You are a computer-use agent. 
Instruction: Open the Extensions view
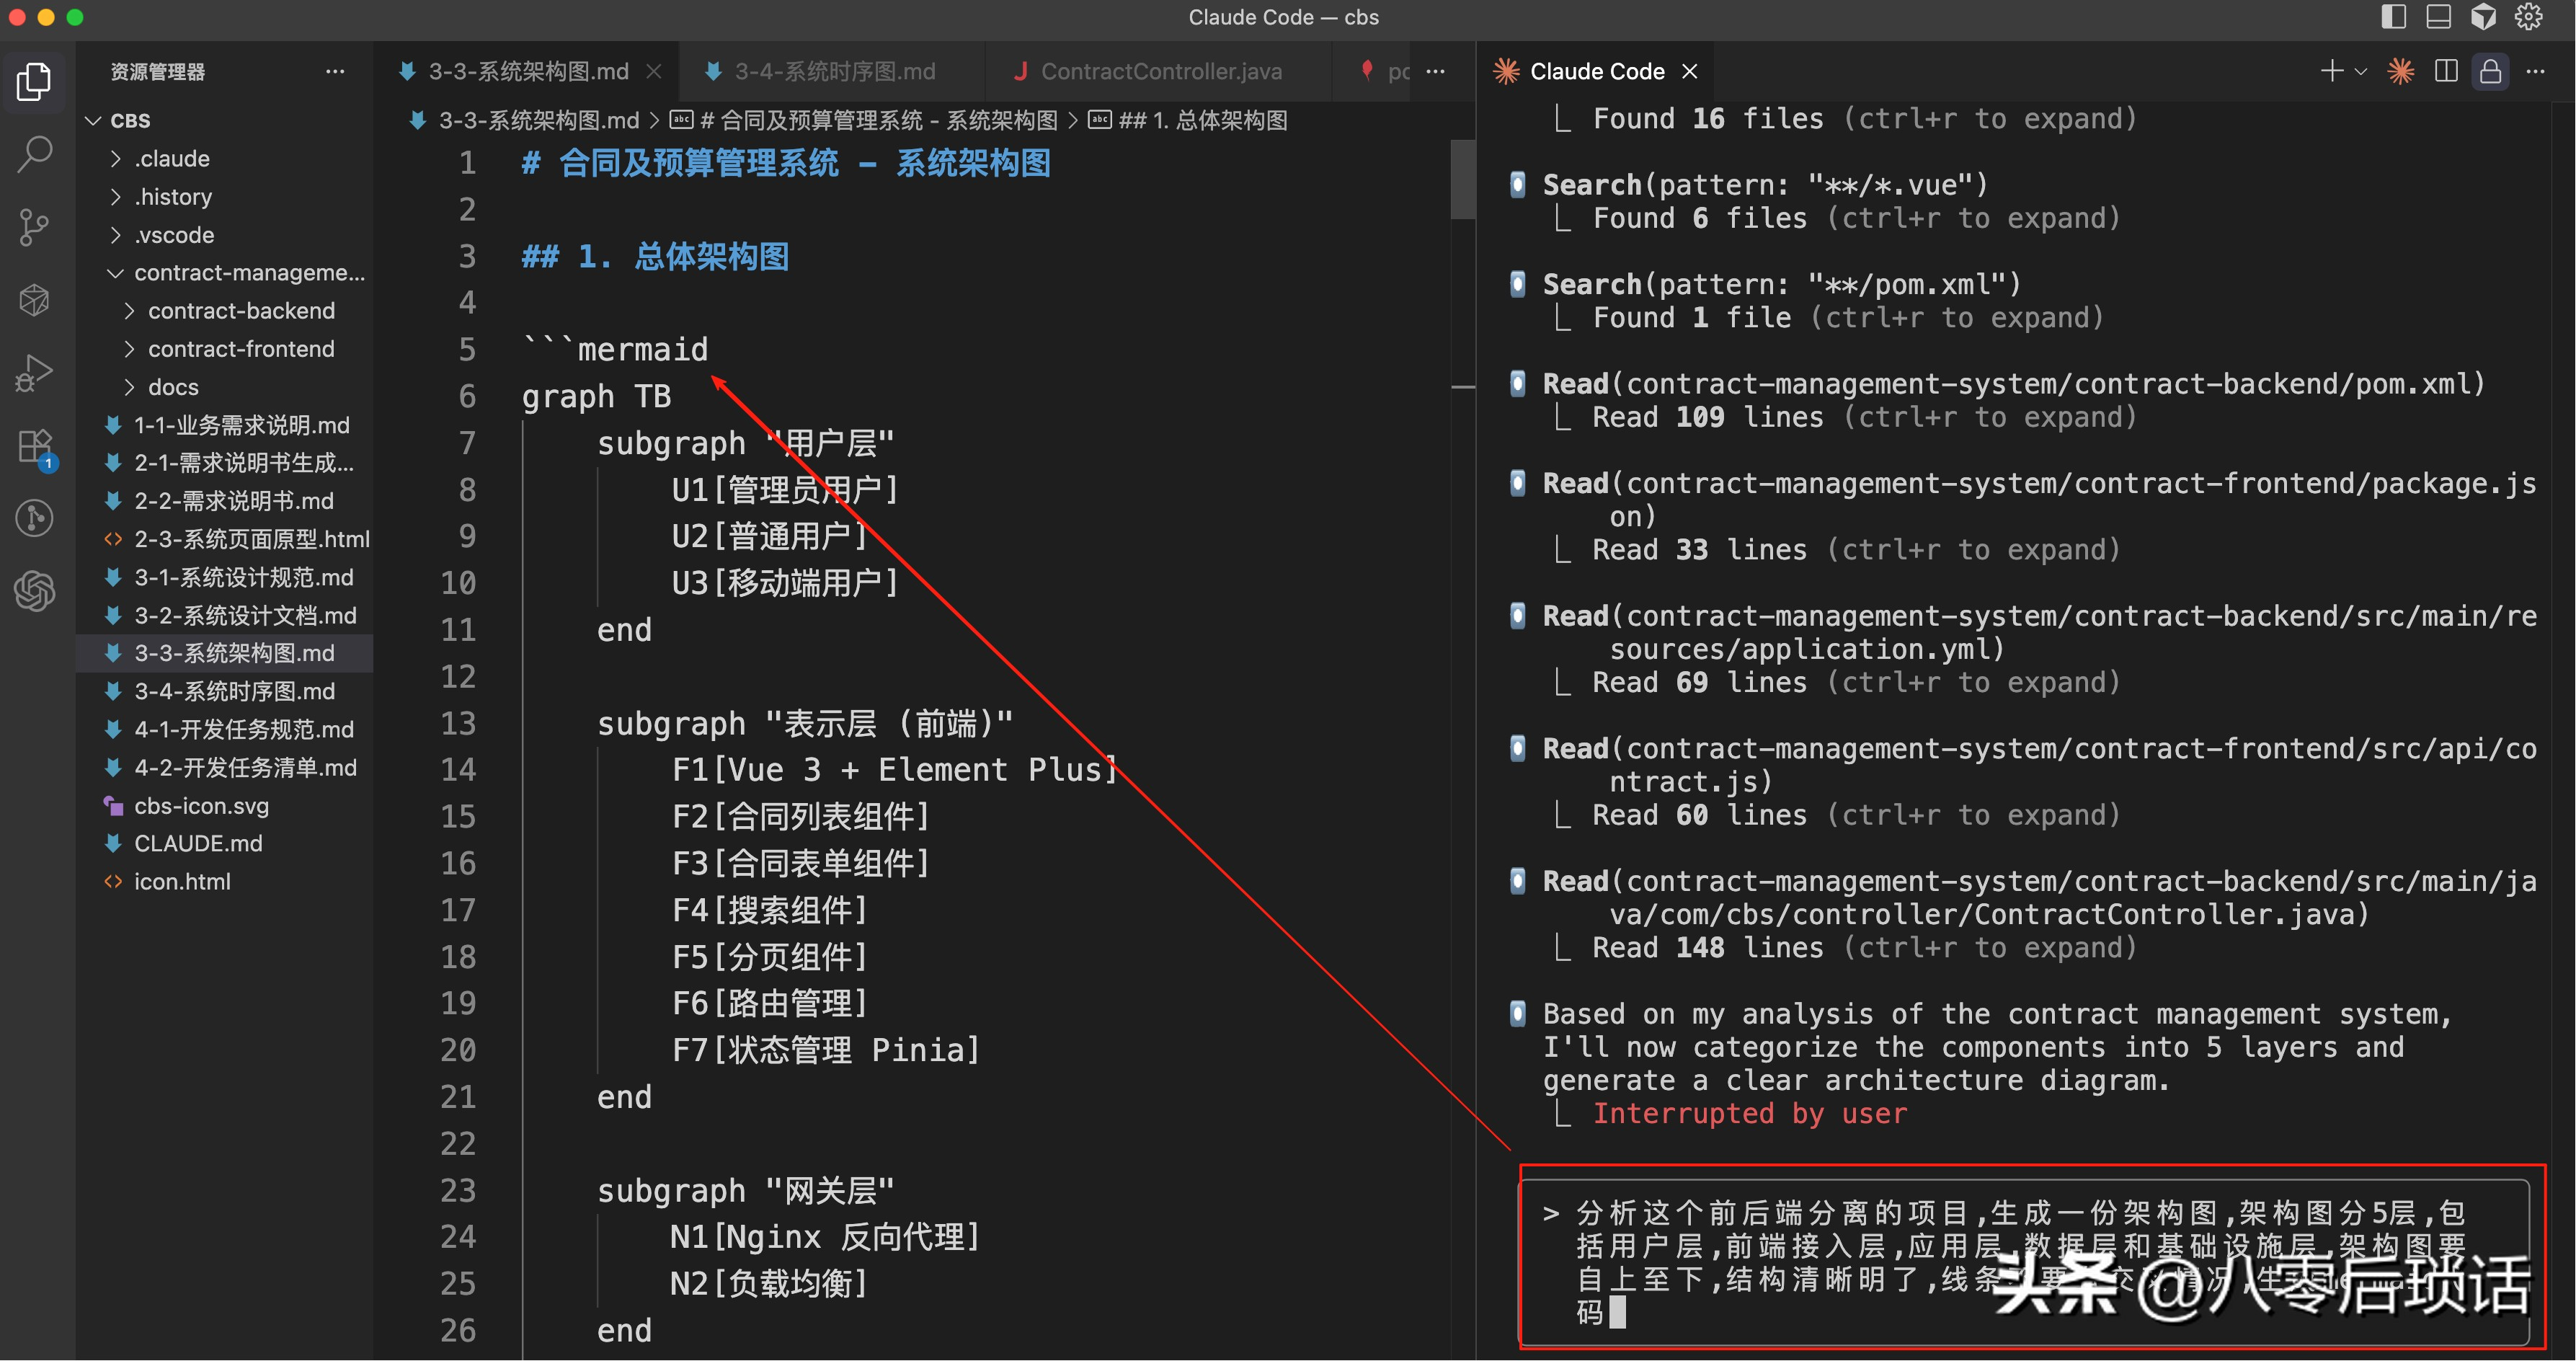[x=35, y=446]
